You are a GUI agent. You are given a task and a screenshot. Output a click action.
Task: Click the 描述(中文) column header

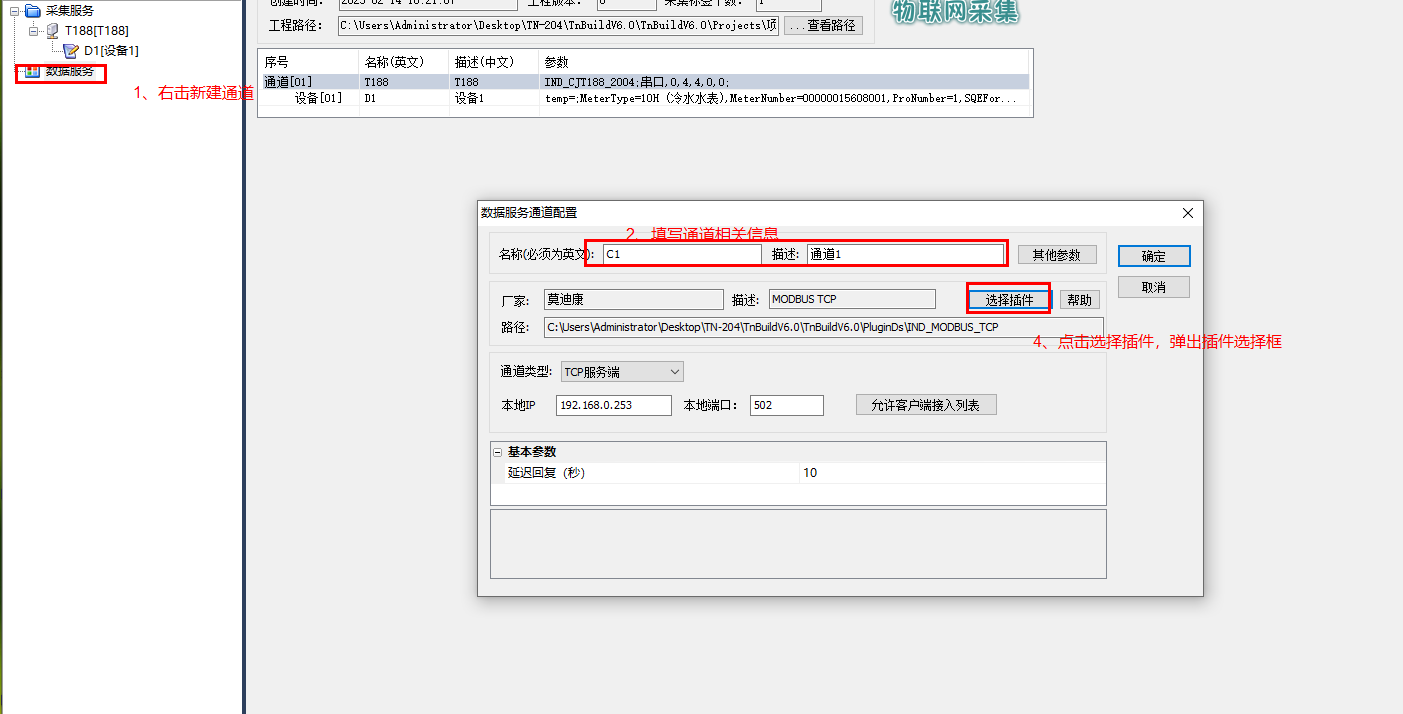(x=493, y=62)
